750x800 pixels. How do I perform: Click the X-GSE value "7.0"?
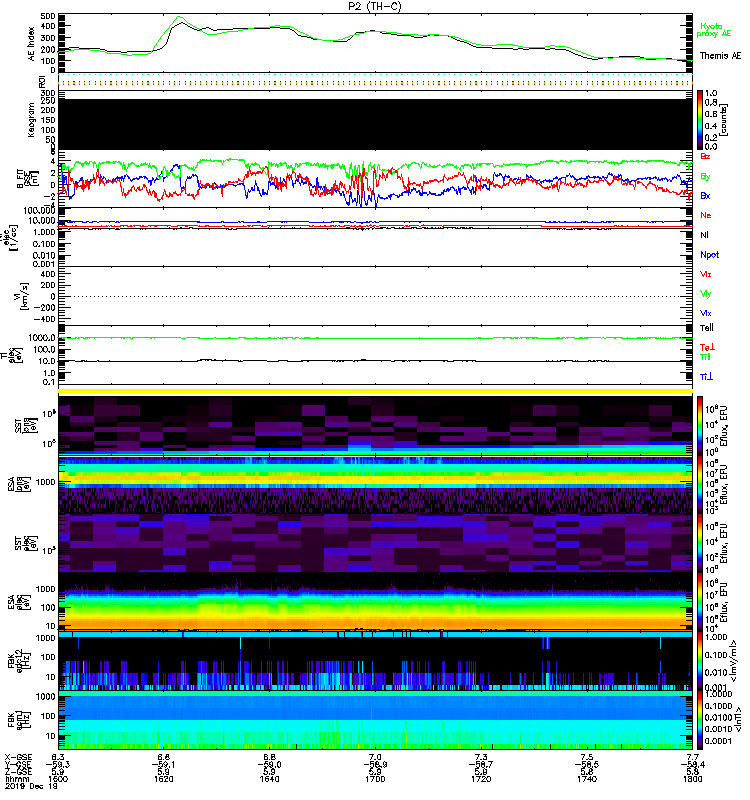point(375,757)
